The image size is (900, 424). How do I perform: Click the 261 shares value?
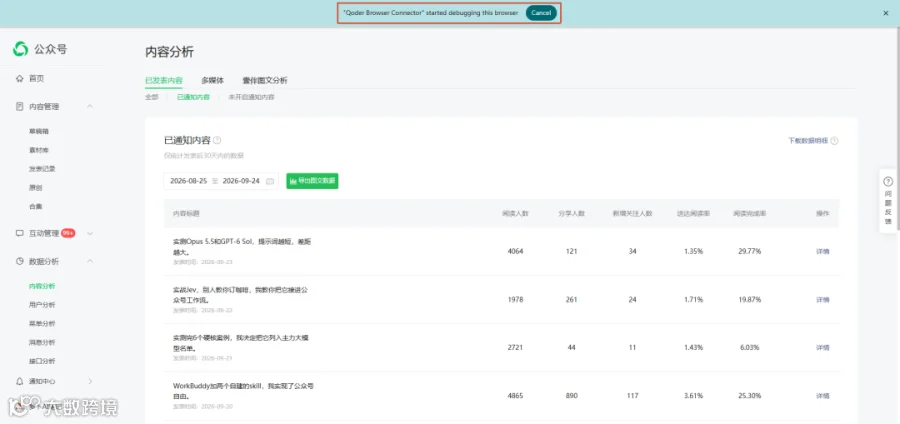(572, 299)
